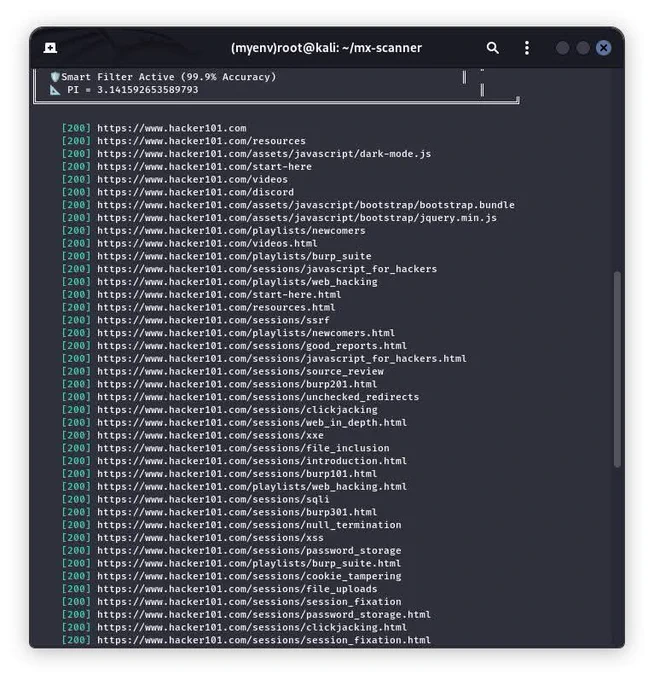Image resolution: width=654 pixels, height=680 pixels.
Task: Click the playlists/newcomers URL without .html
Action: (x=231, y=231)
